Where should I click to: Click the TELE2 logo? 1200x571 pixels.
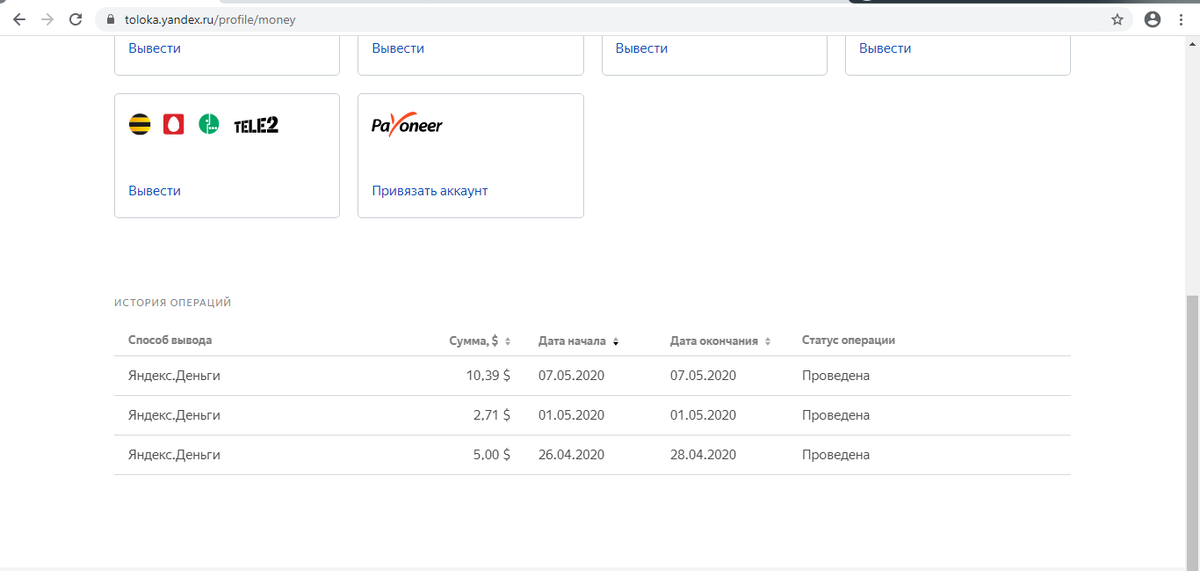tap(256, 126)
